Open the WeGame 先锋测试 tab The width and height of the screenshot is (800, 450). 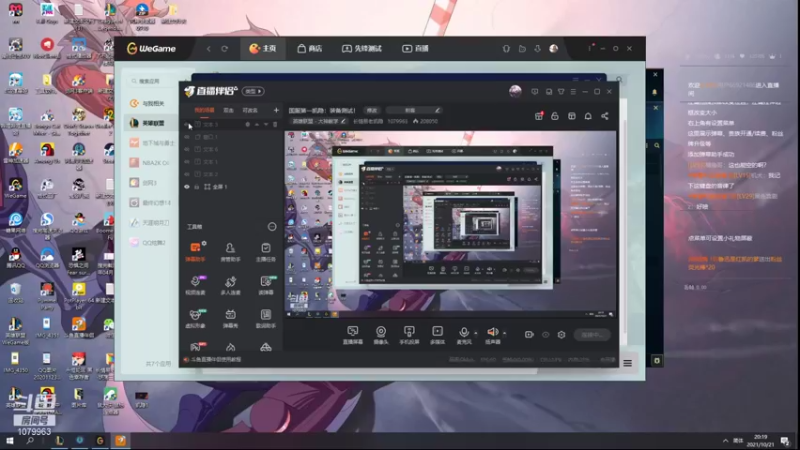pyautogui.click(x=362, y=48)
